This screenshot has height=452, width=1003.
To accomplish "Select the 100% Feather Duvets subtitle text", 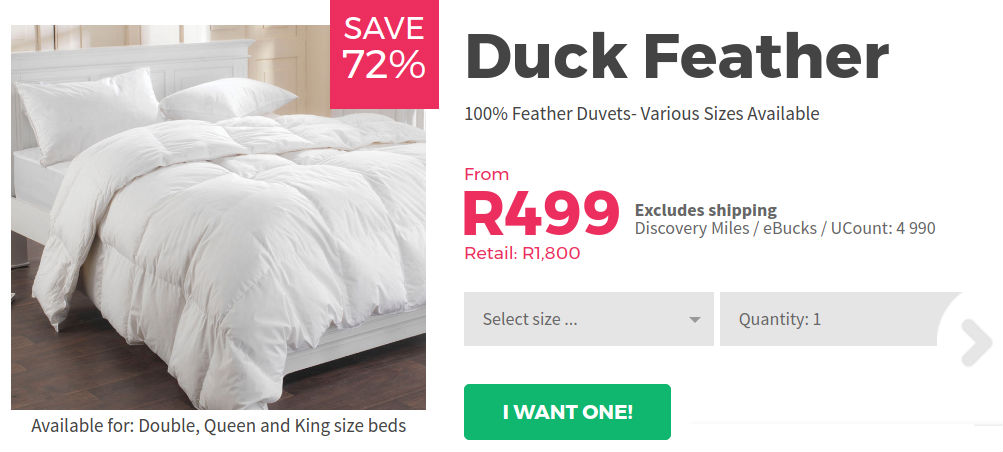I will point(641,114).
